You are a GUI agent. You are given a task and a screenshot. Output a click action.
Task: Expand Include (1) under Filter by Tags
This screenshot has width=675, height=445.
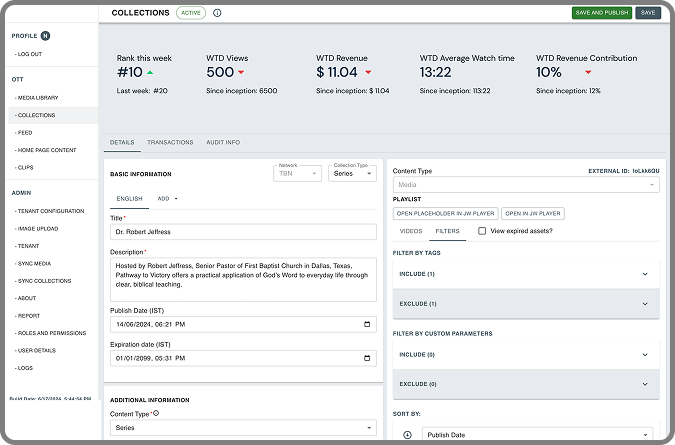click(644, 273)
